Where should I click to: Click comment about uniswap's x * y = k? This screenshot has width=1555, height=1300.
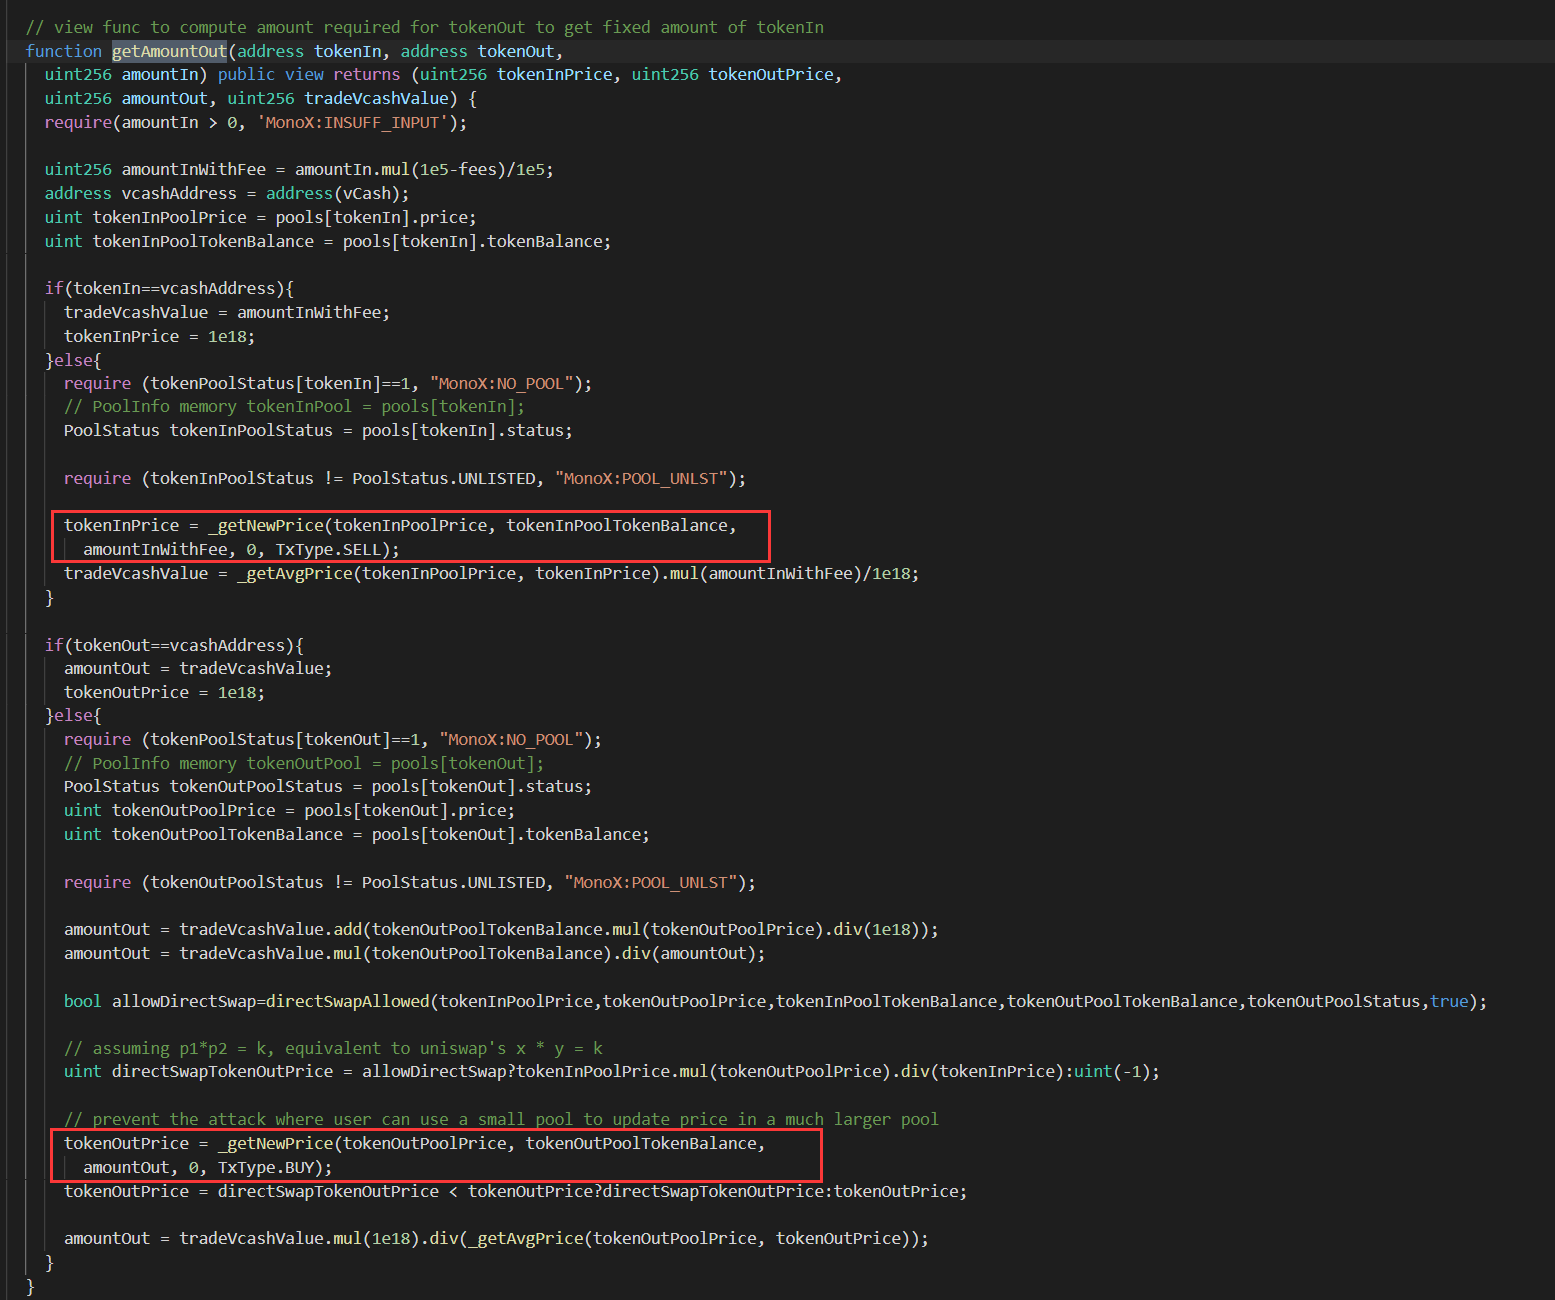tap(333, 1048)
